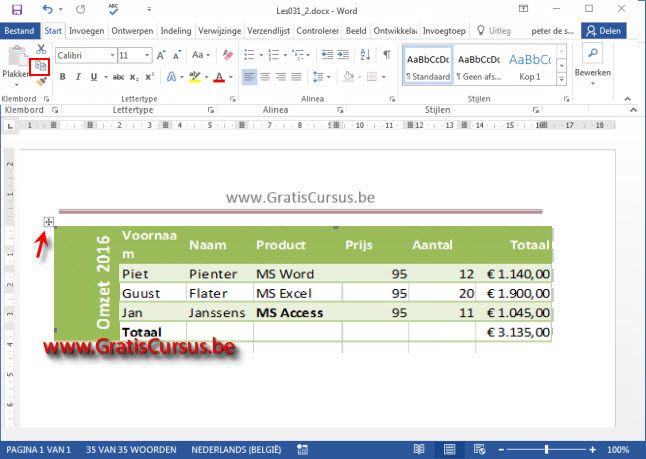Decrease paragraph indent
This screenshot has height=459, width=646.
327,55
